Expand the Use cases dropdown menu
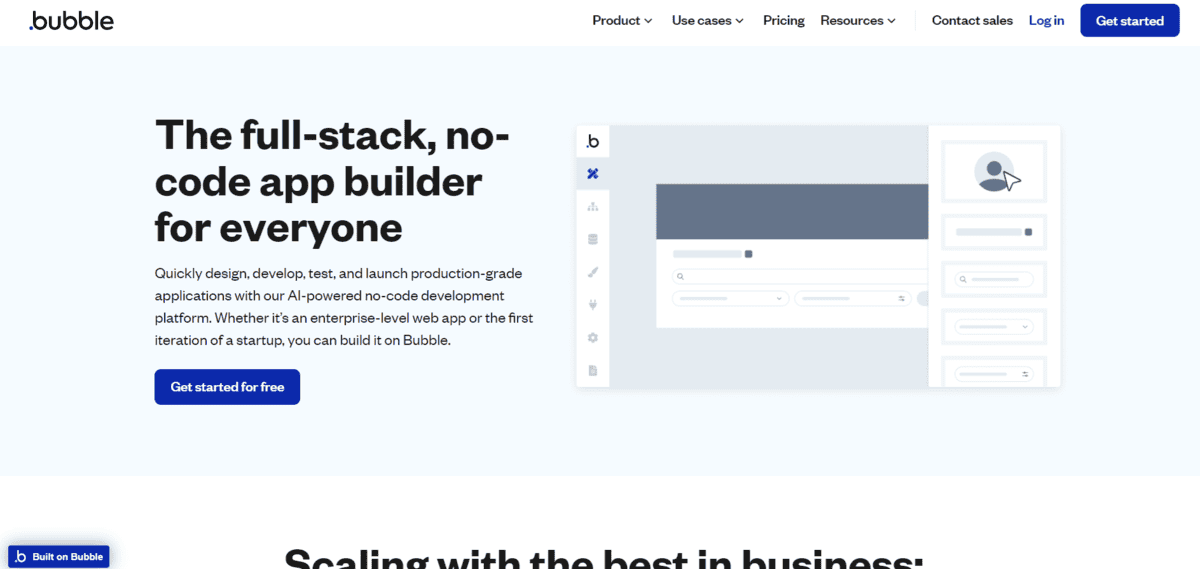Viewport: 1200px width, 569px height. point(707,20)
